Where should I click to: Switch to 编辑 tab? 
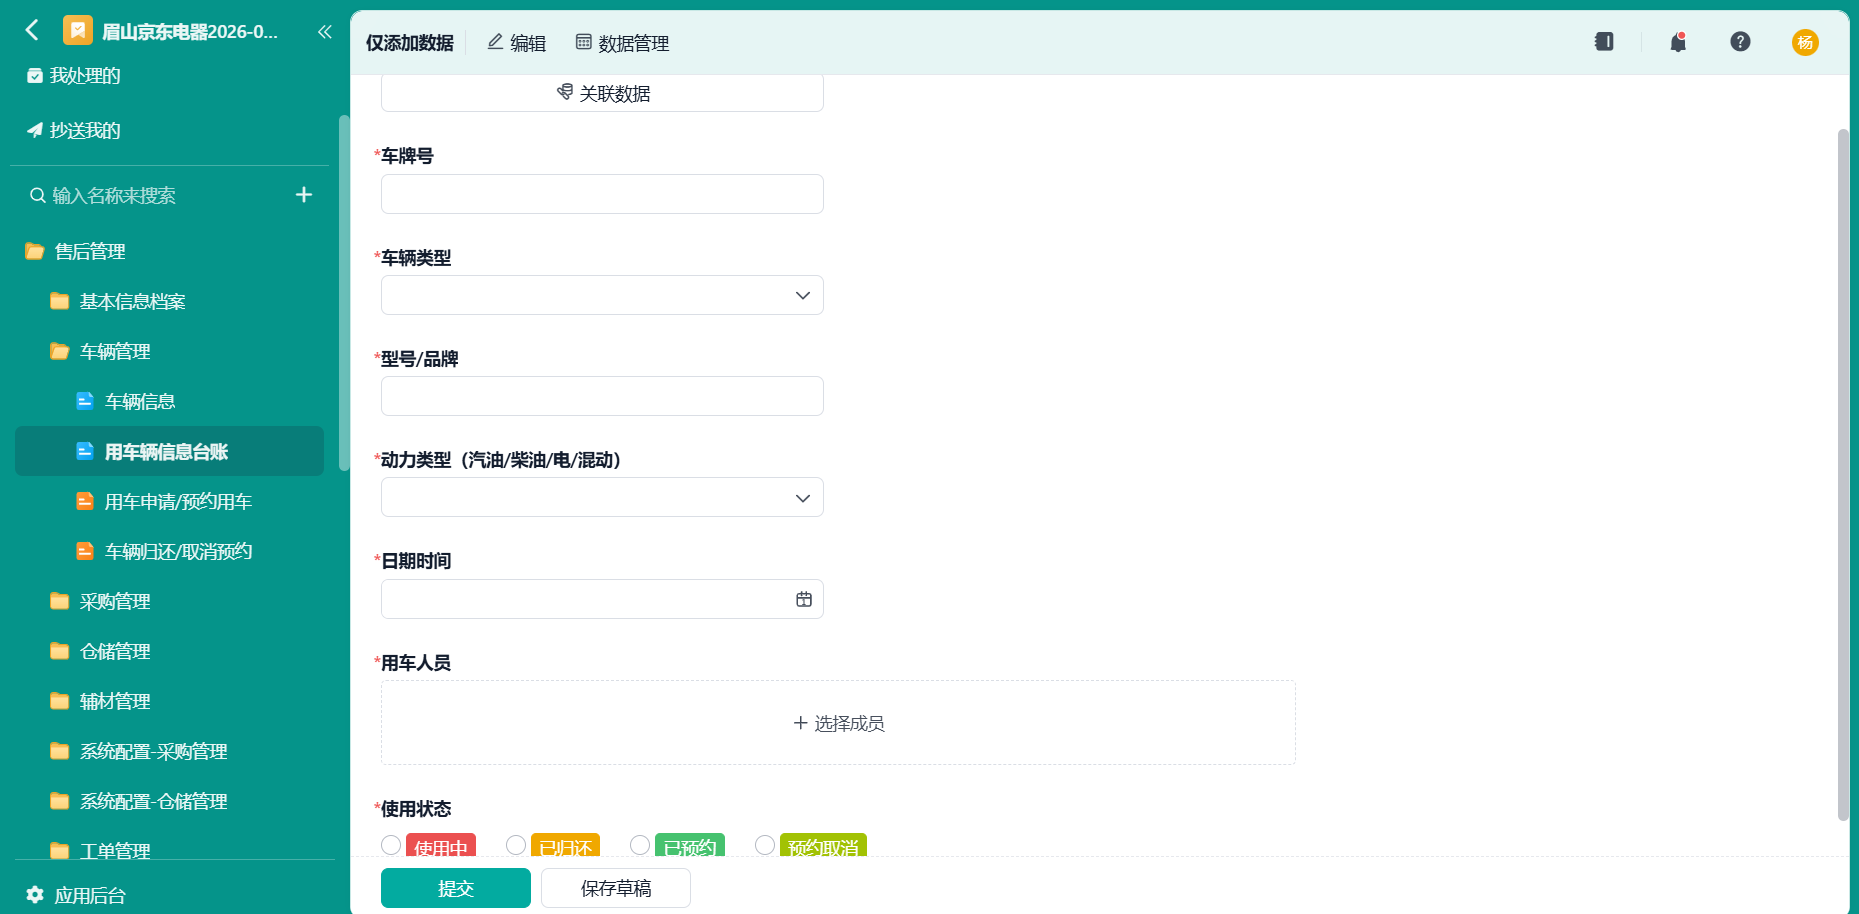pyautogui.click(x=517, y=42)
